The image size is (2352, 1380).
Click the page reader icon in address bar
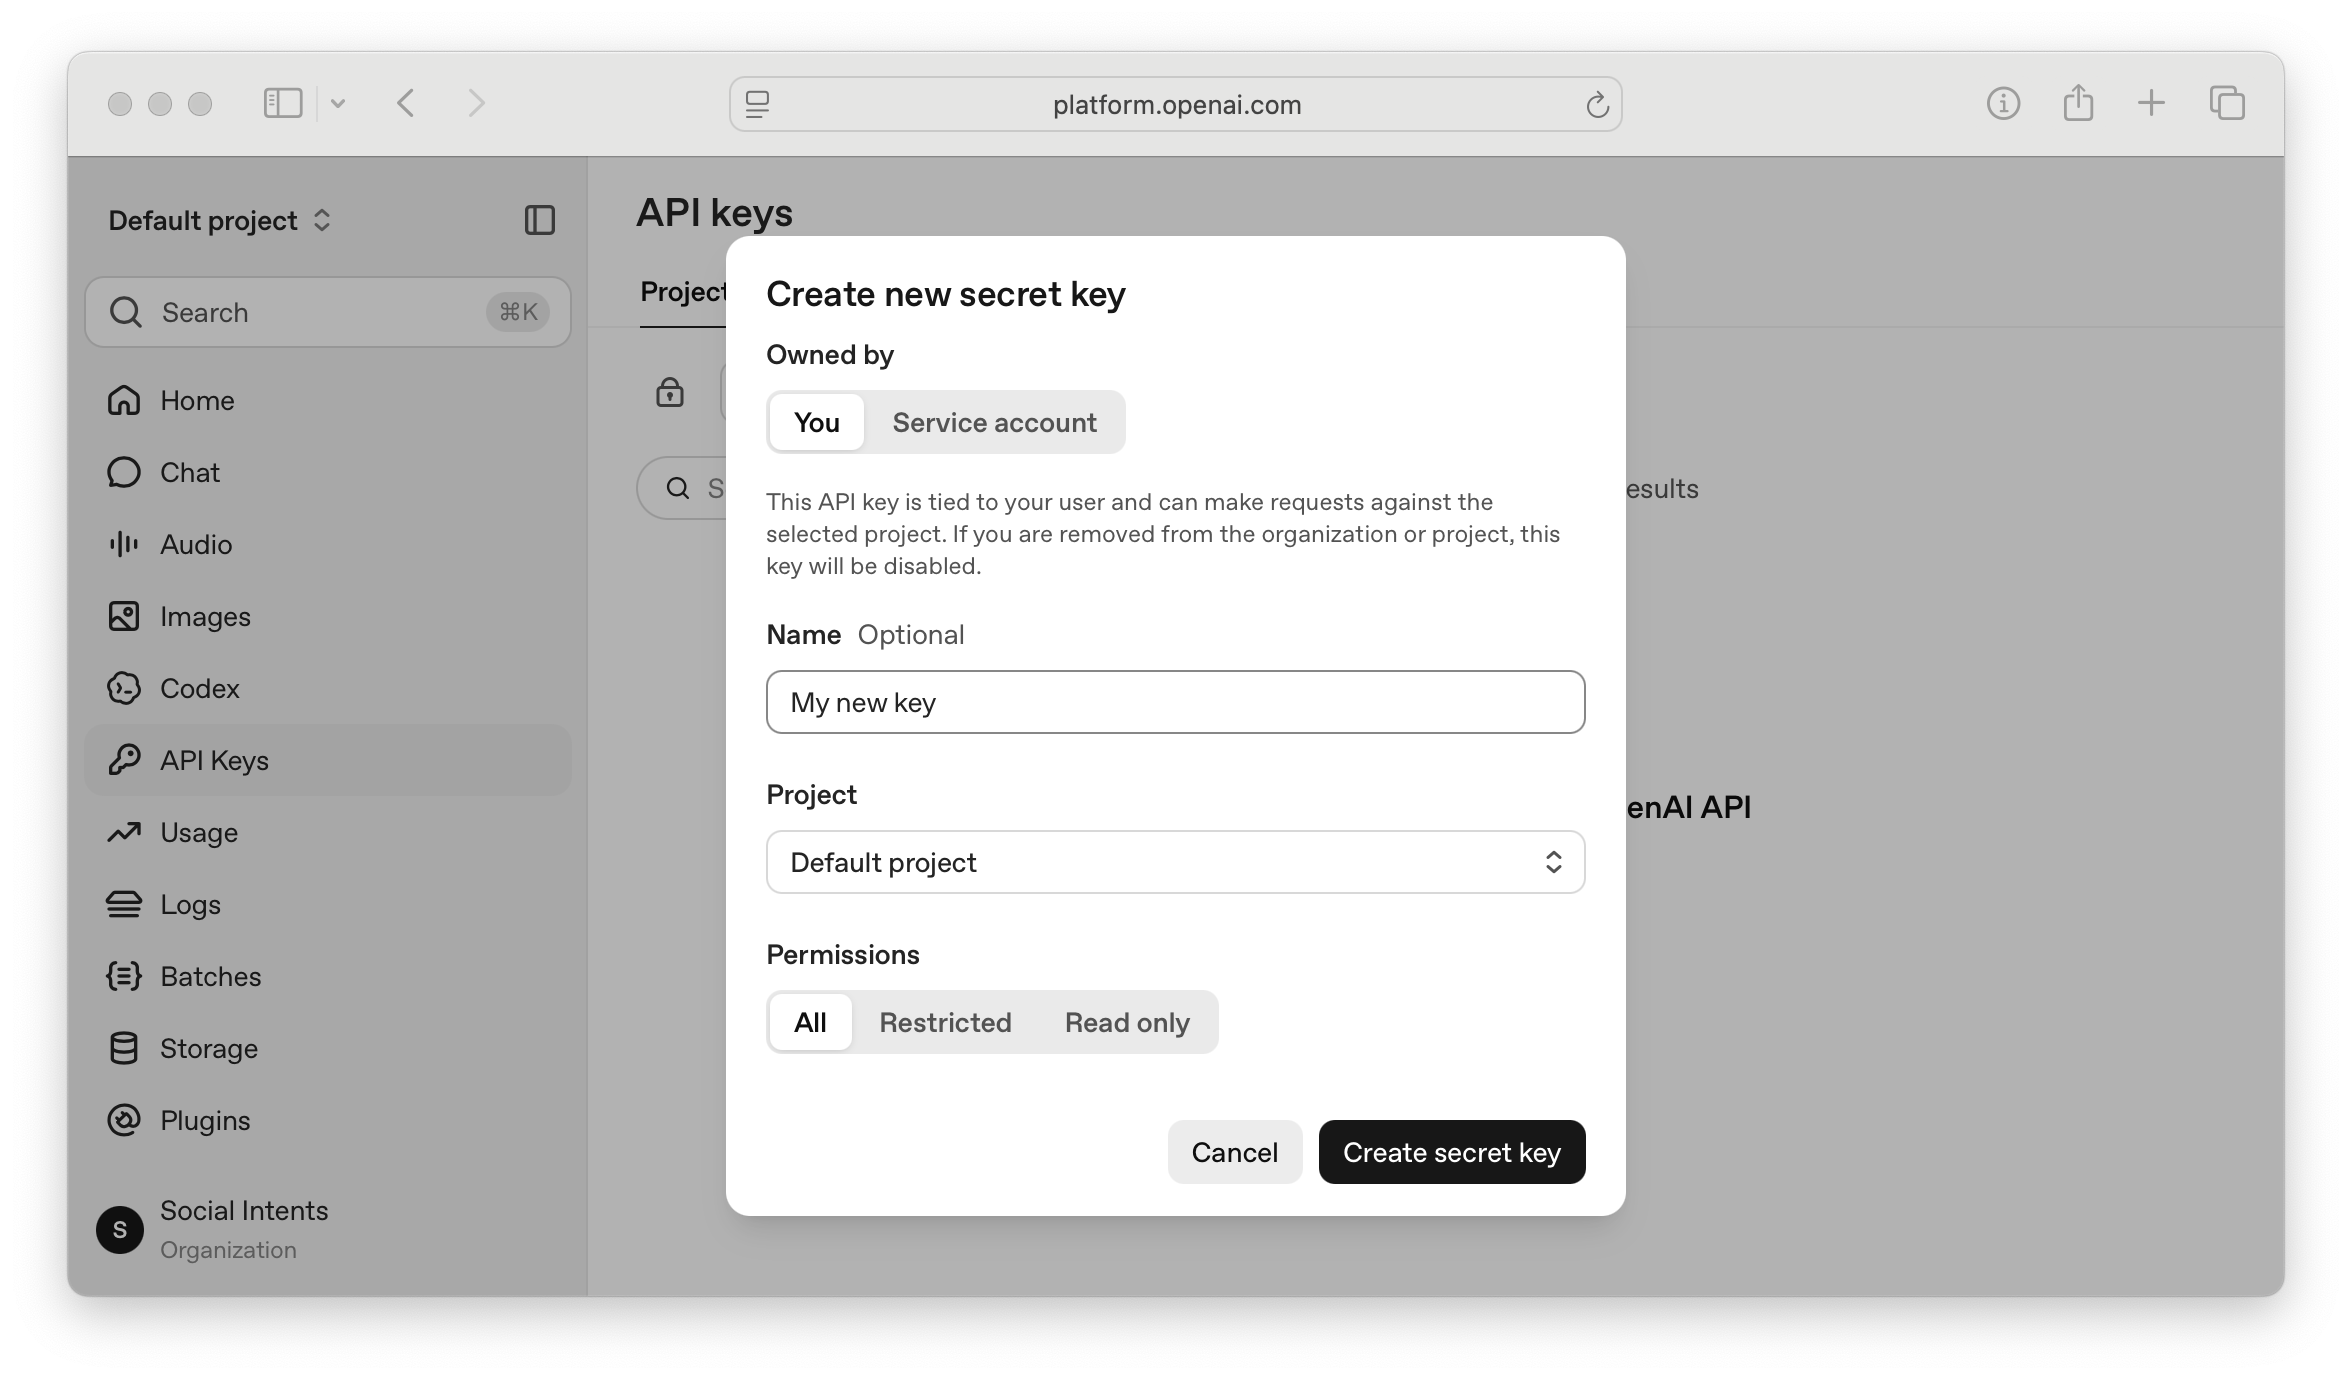(758, 104)
